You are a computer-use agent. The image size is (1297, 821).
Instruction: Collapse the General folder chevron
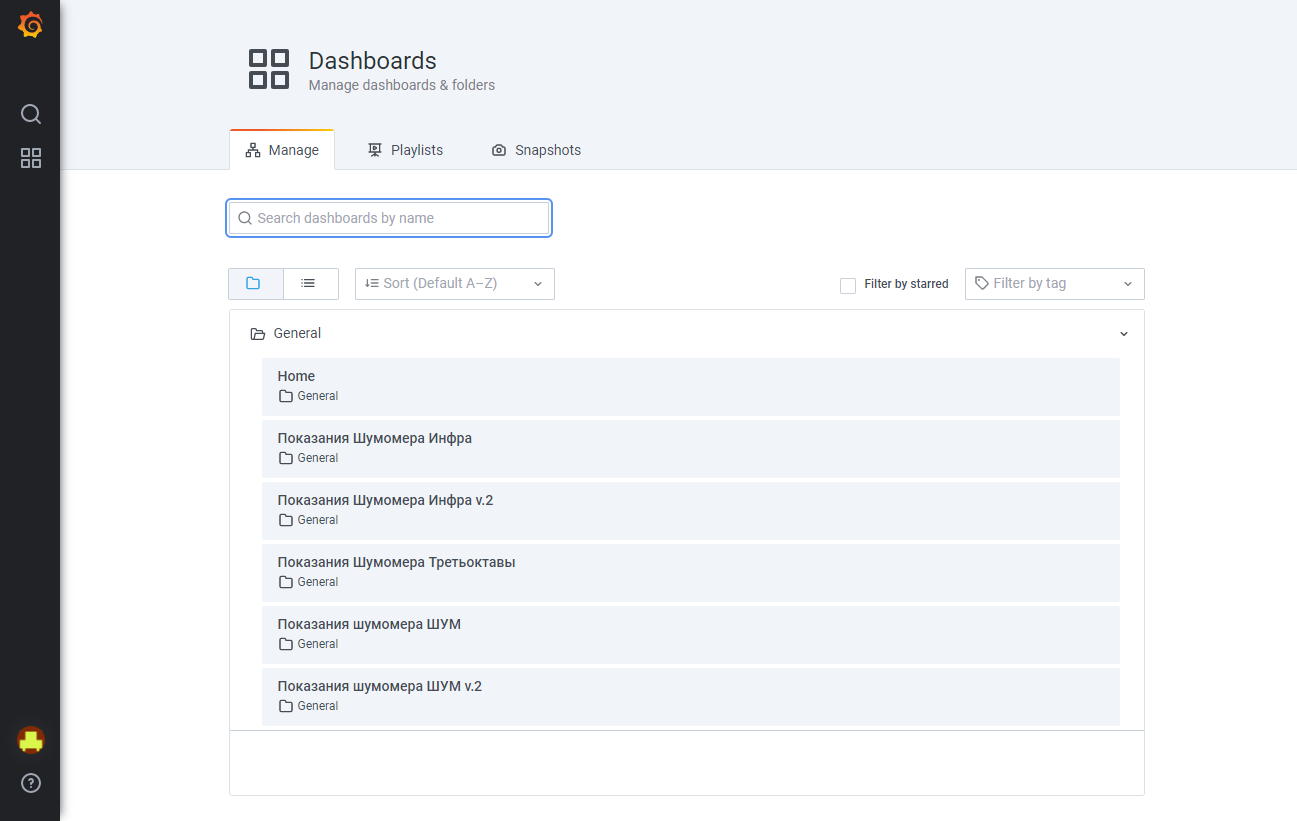(x=1123, y=334)
